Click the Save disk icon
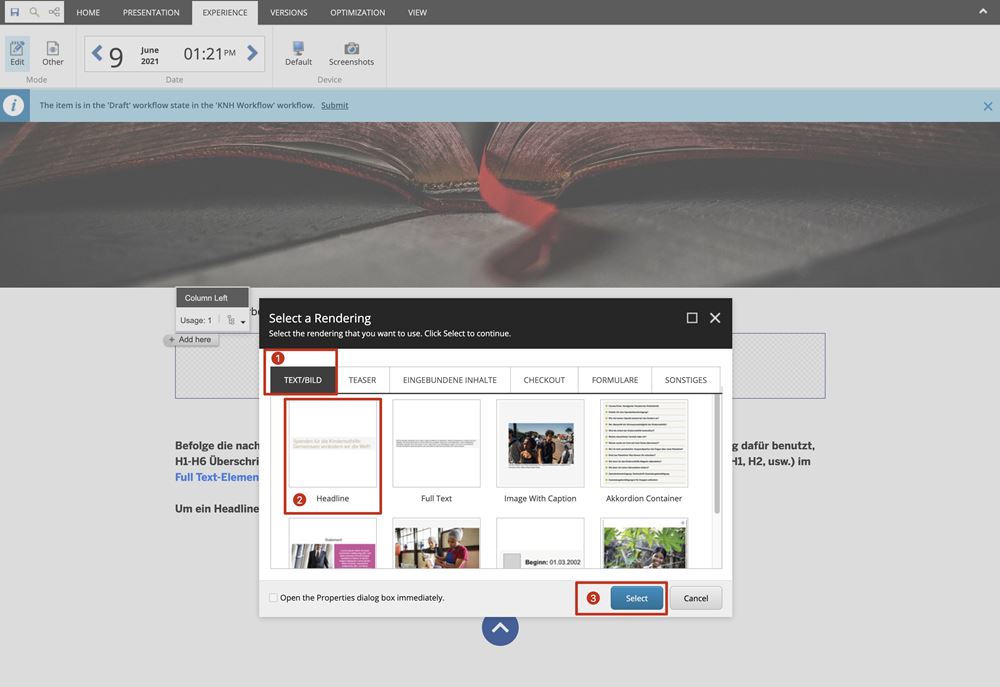The image size is (1000, 687). click(x=14, y=12)
